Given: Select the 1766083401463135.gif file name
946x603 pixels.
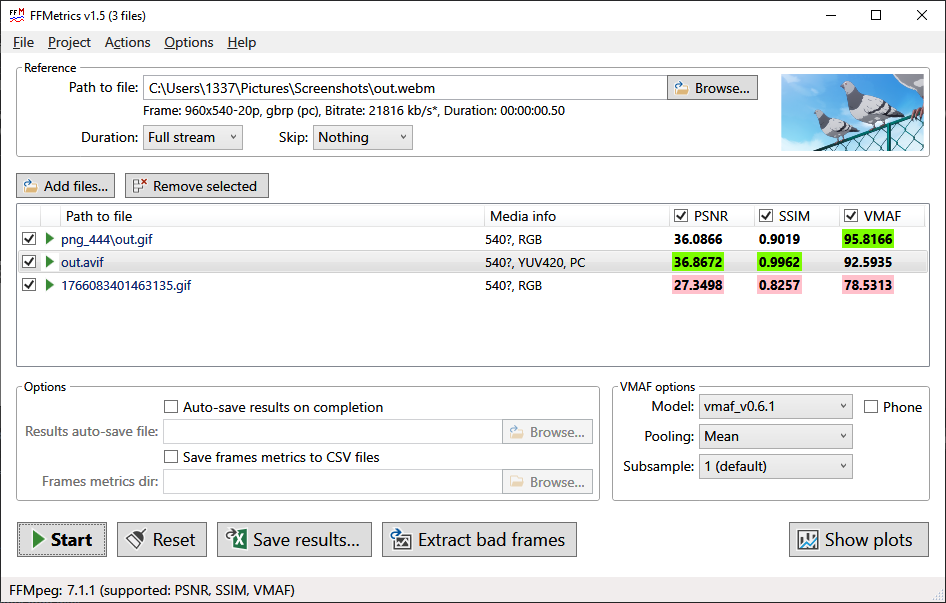Looking at the screenshot, I should [x=126, y=286].
